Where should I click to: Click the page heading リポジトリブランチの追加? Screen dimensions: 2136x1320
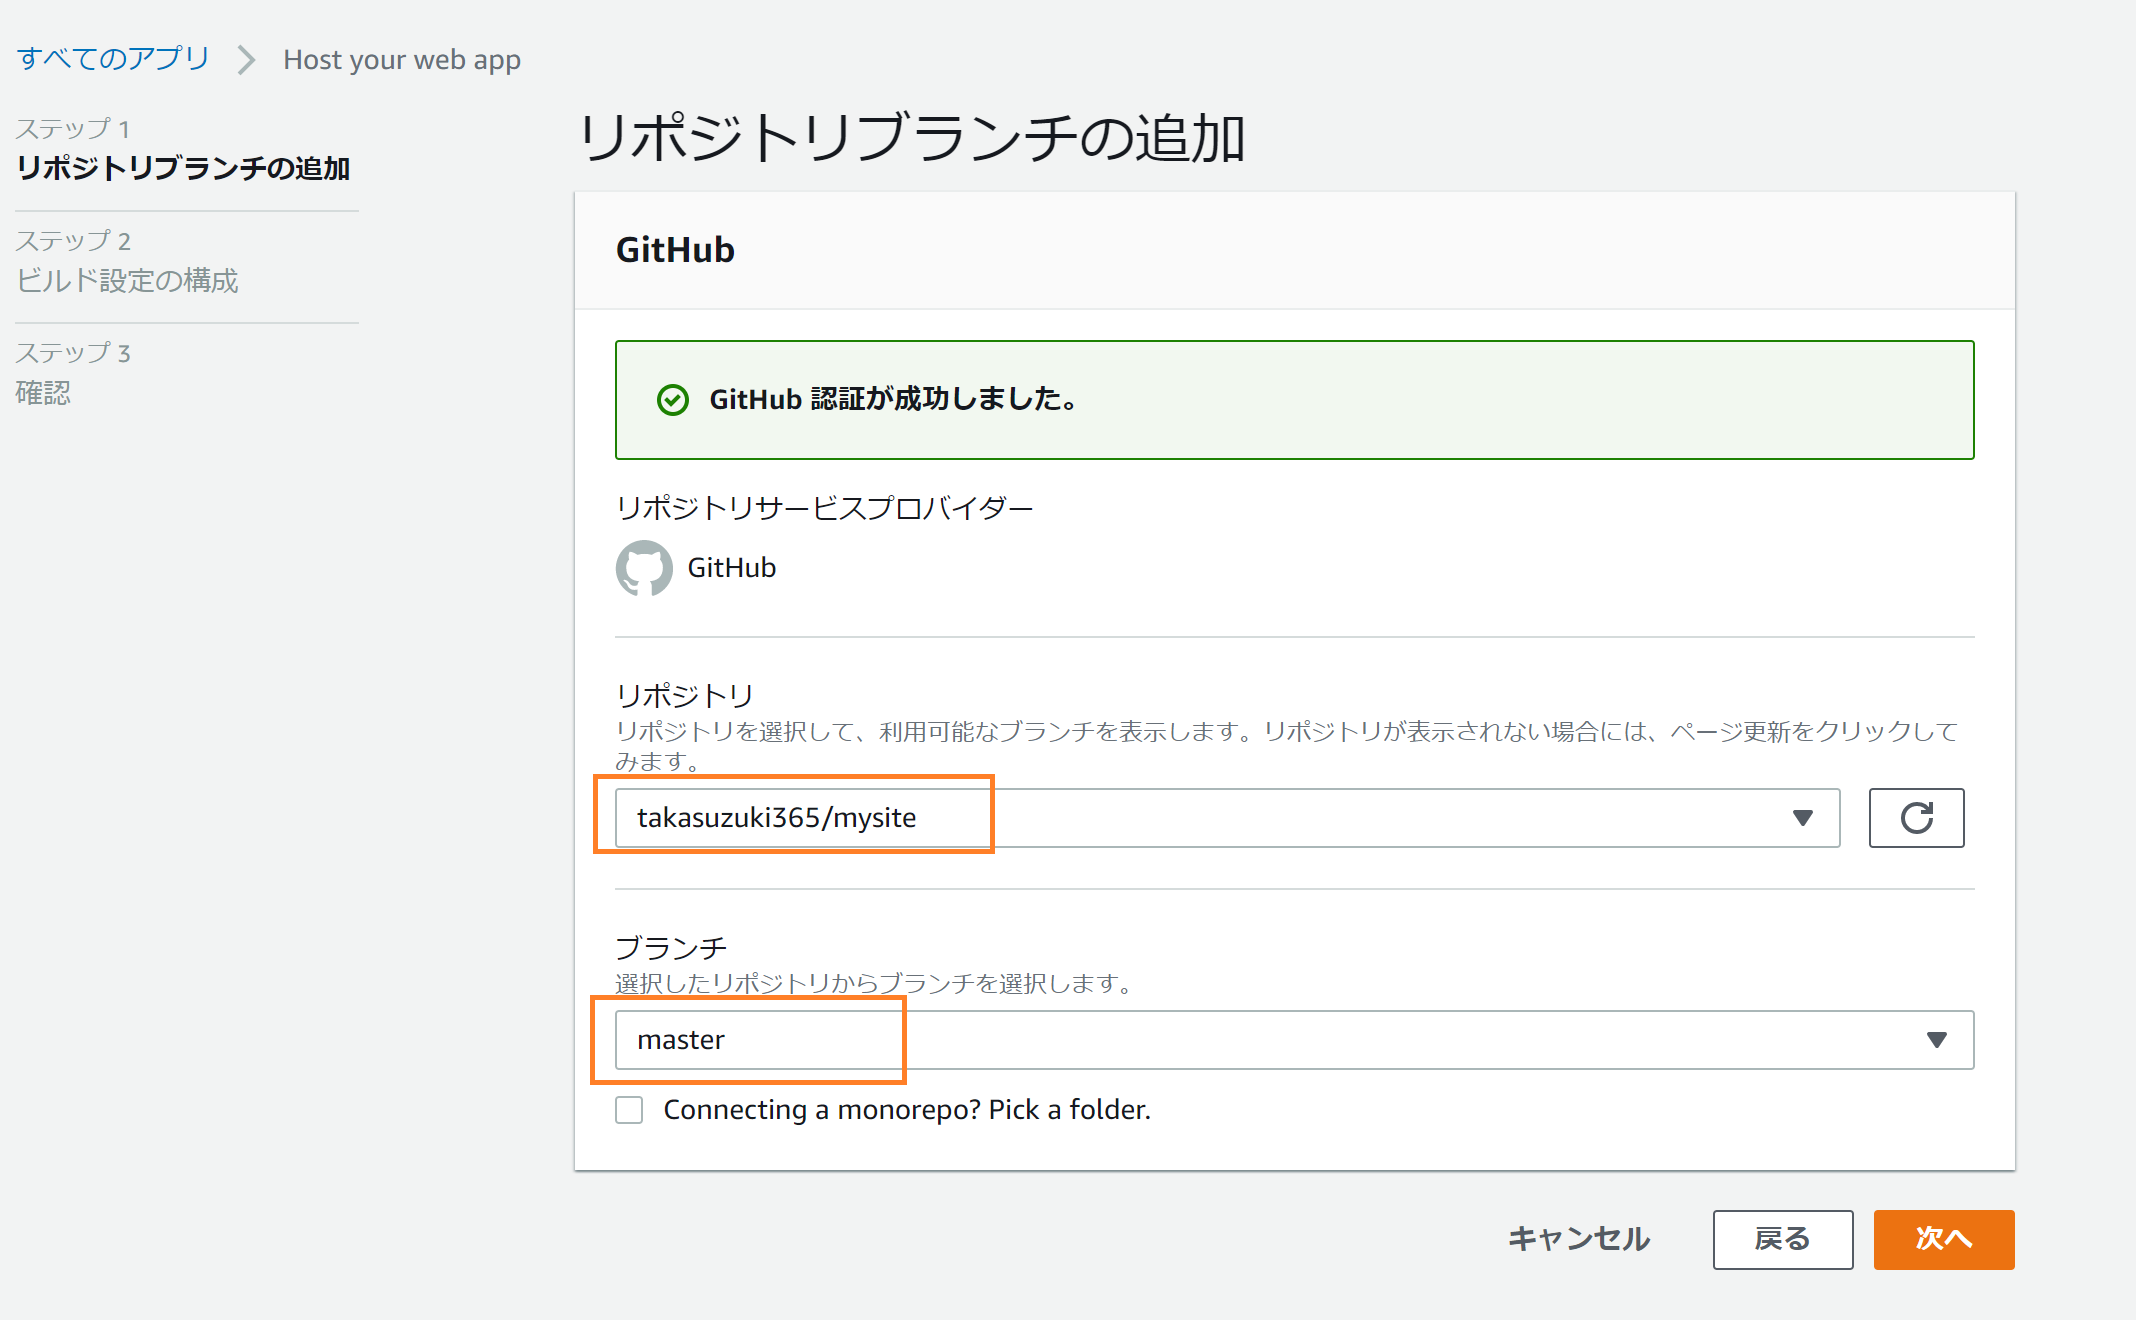point(912,138)
